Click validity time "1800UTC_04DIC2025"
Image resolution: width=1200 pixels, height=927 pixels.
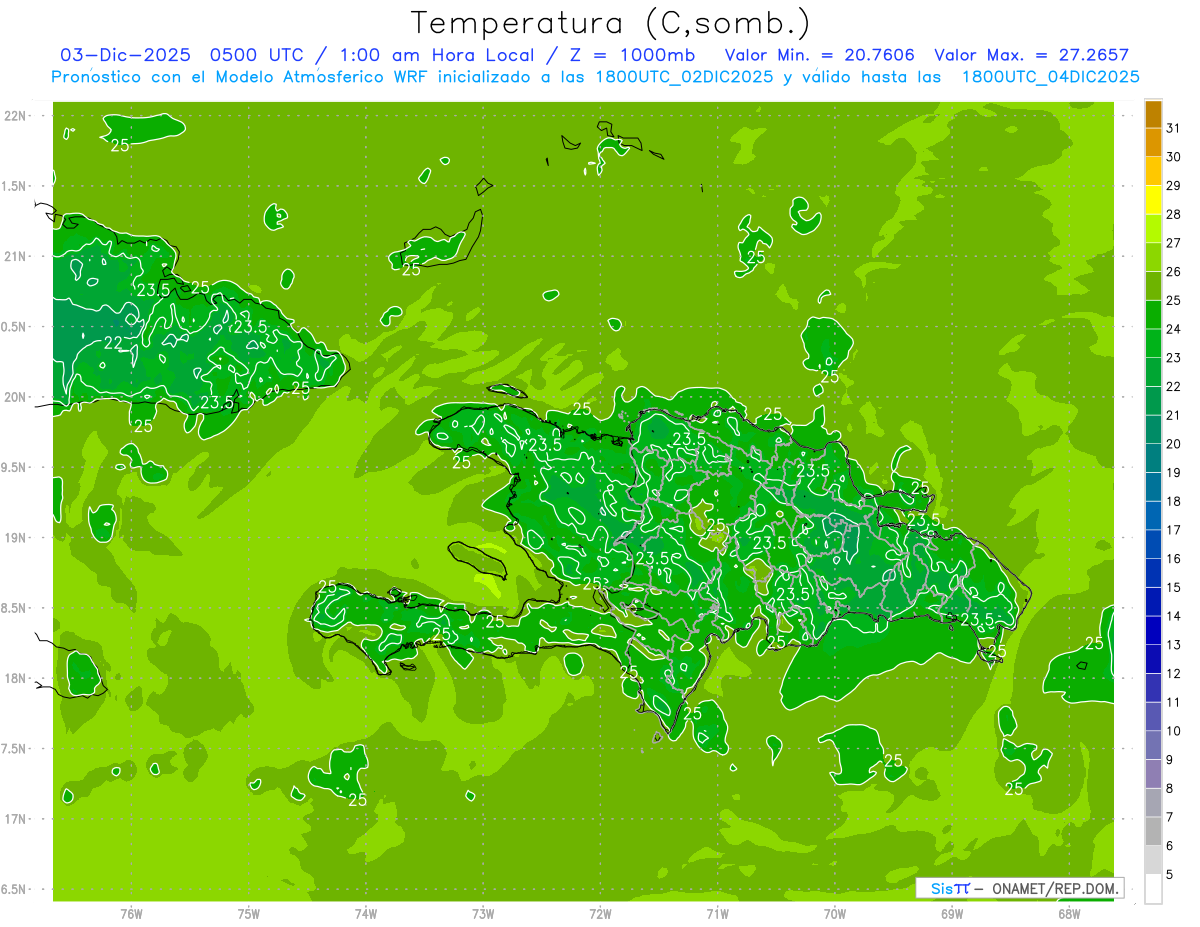point(1050,77)
